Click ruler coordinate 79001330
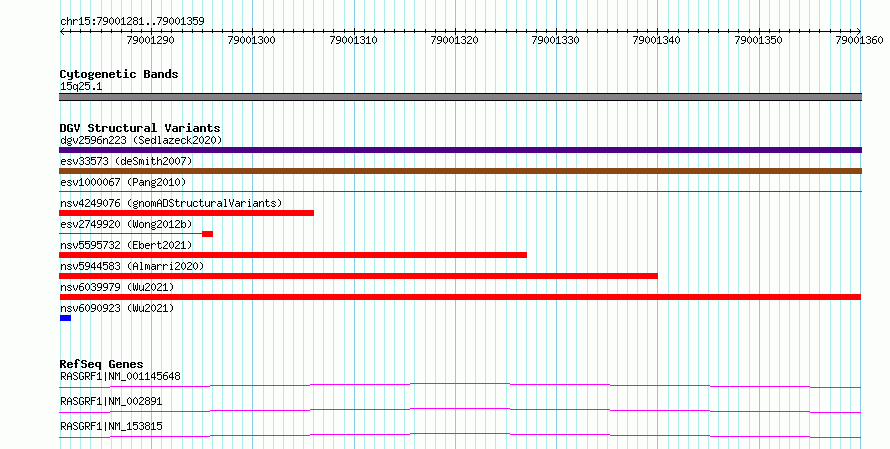890x449 pixels. 555,40
